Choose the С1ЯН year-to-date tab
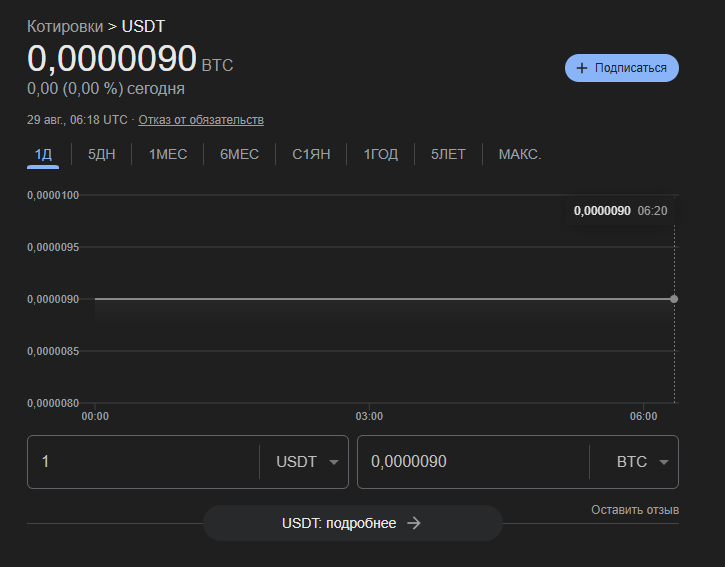Viewport: 725px width, 567px height. [x=311, y=154]
